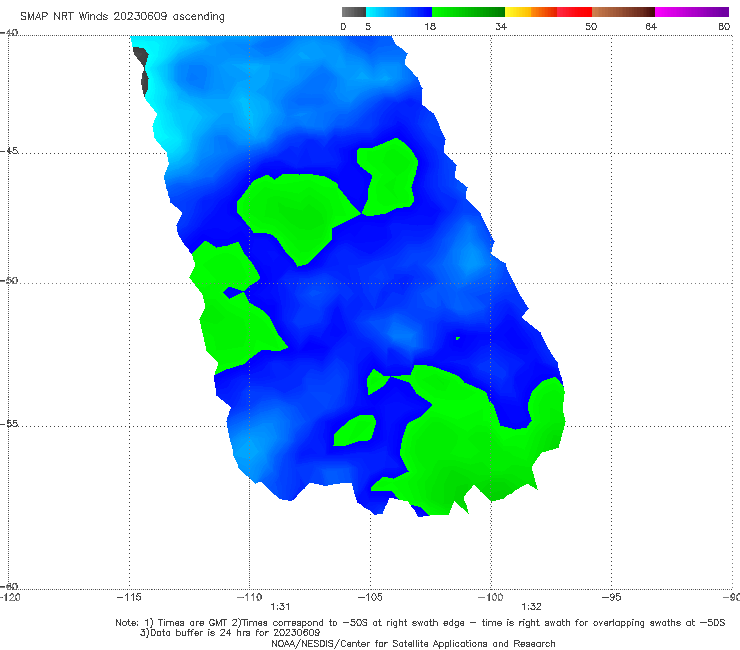740x650 pixels.
Task: Click the gray 0-5 segment of the color bar
Action: coord(353,12)
